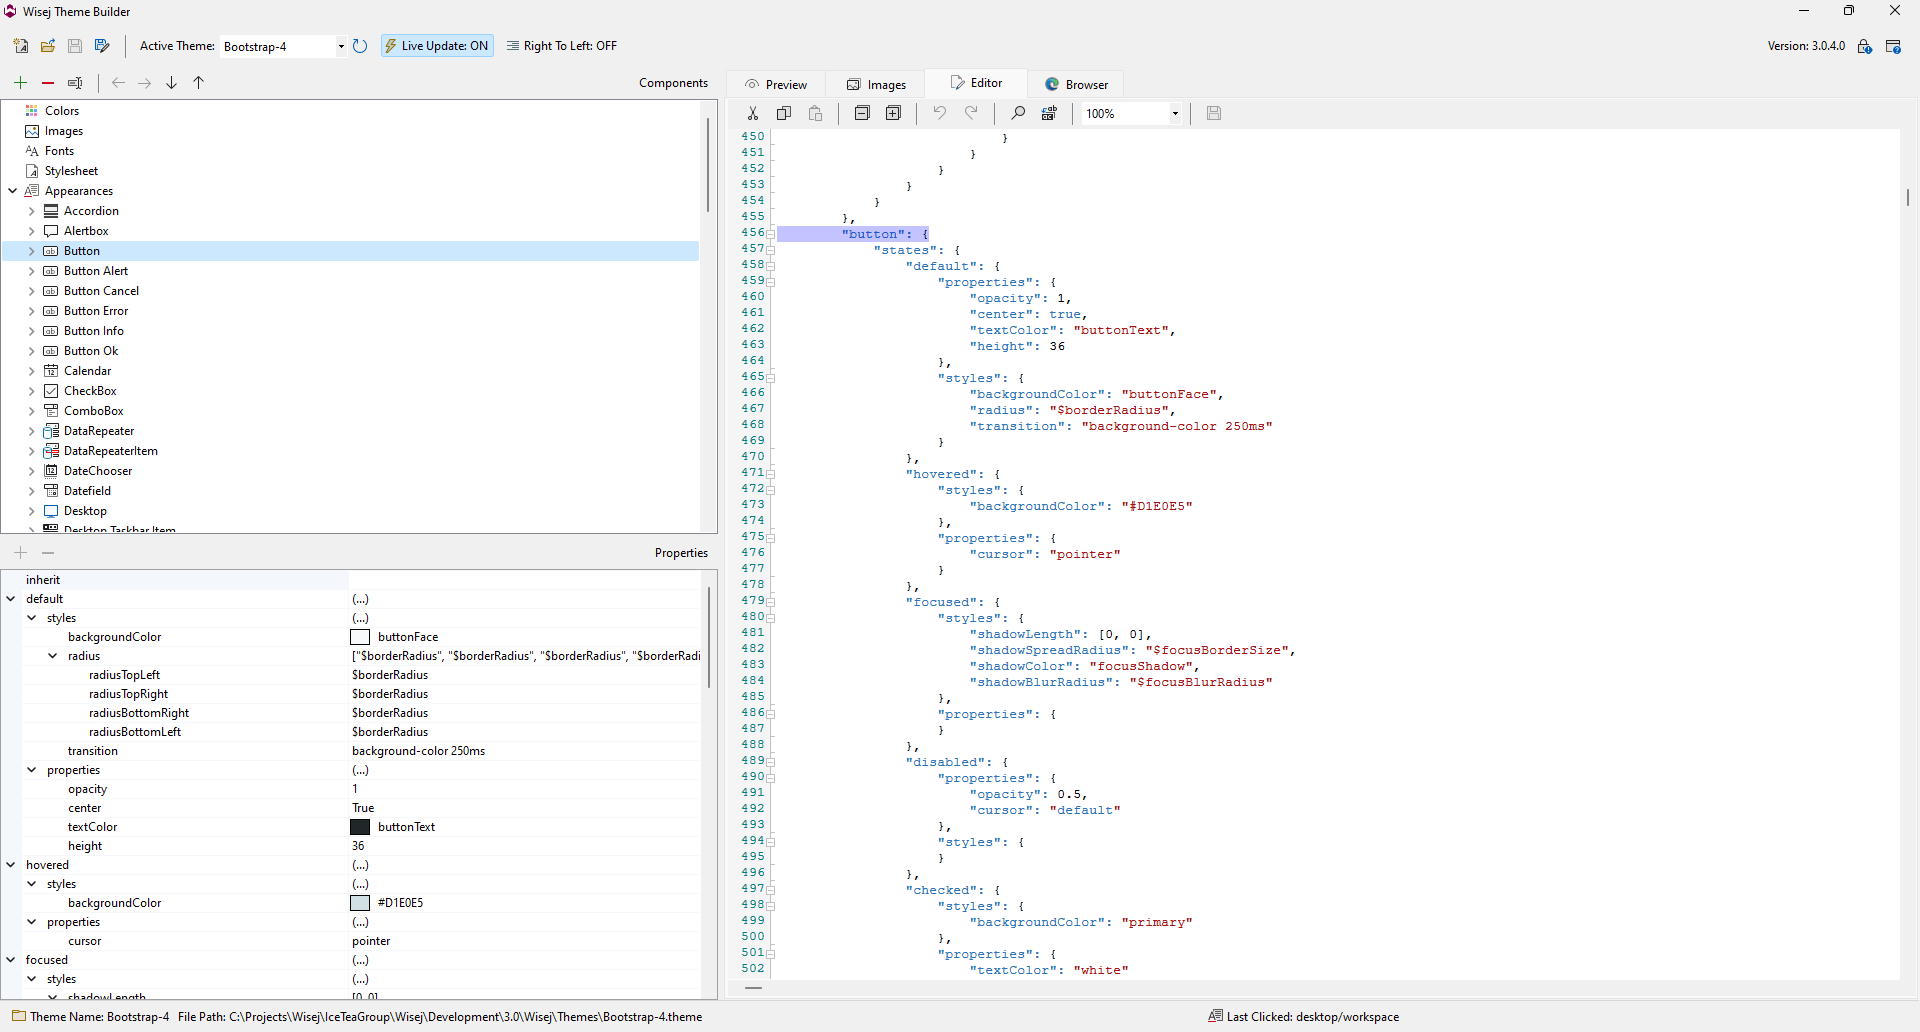The image size is (1920, 1032).
Task: Expand the Accordion node
Action: 31,211
